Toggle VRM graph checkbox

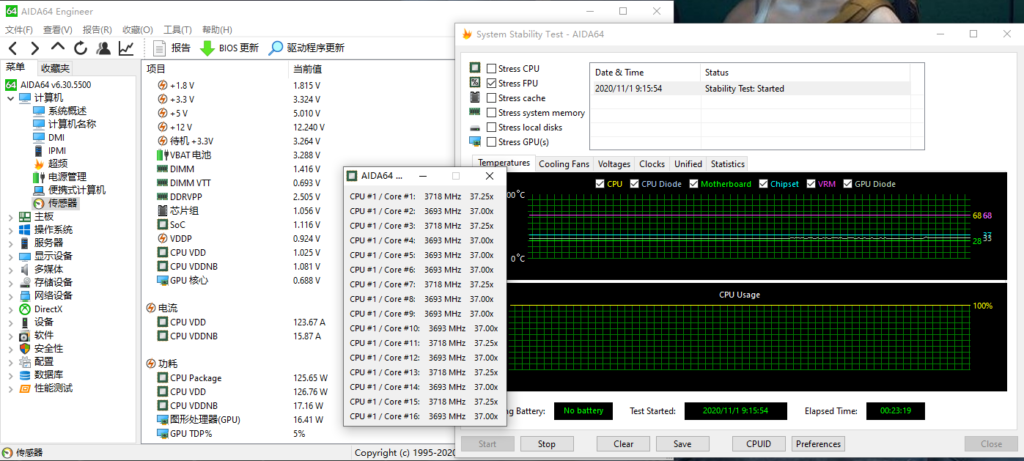tap(812, 184)
